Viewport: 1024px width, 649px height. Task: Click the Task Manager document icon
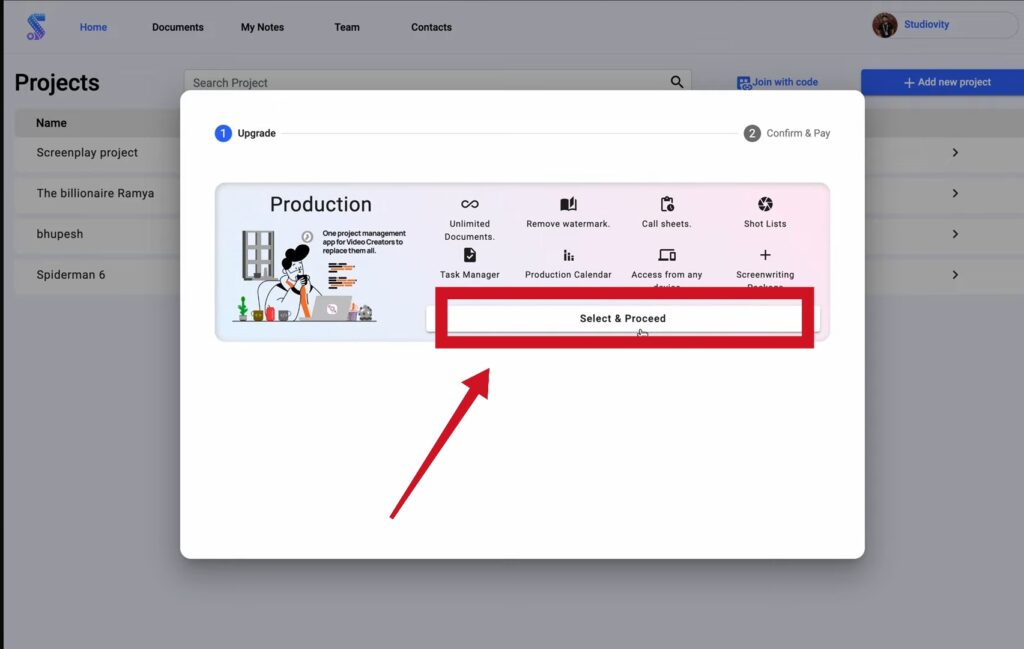click(470, 255)
